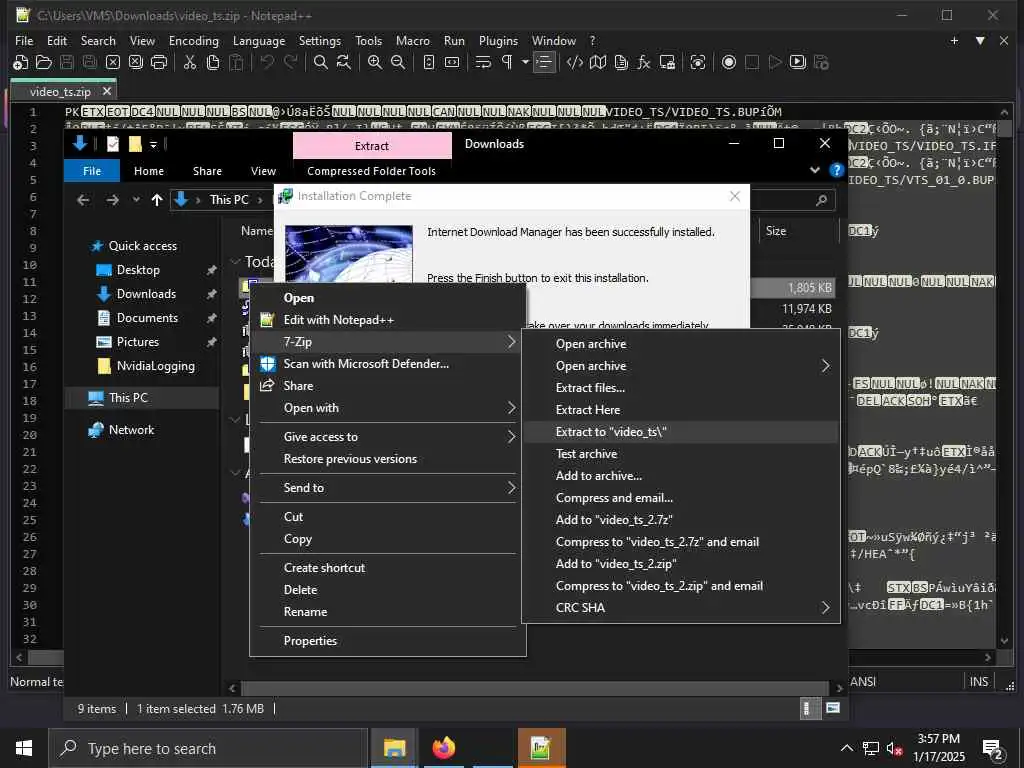The height and width of the screenshot is (768, 1024).
Task: Select Extract to "video_ts\" in 7-Zip menu
Action: 680,432
